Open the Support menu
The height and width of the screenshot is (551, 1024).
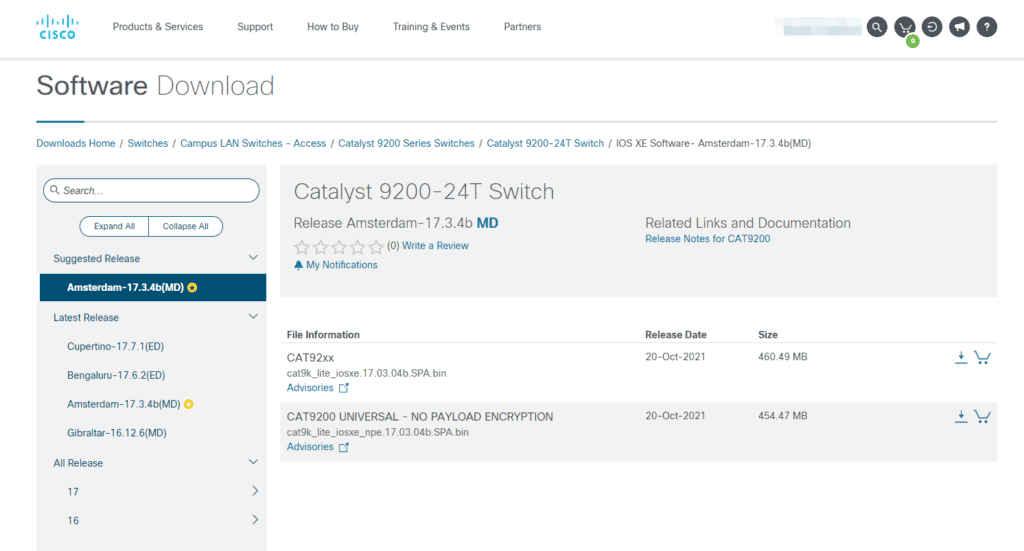(x=255, y=27)
